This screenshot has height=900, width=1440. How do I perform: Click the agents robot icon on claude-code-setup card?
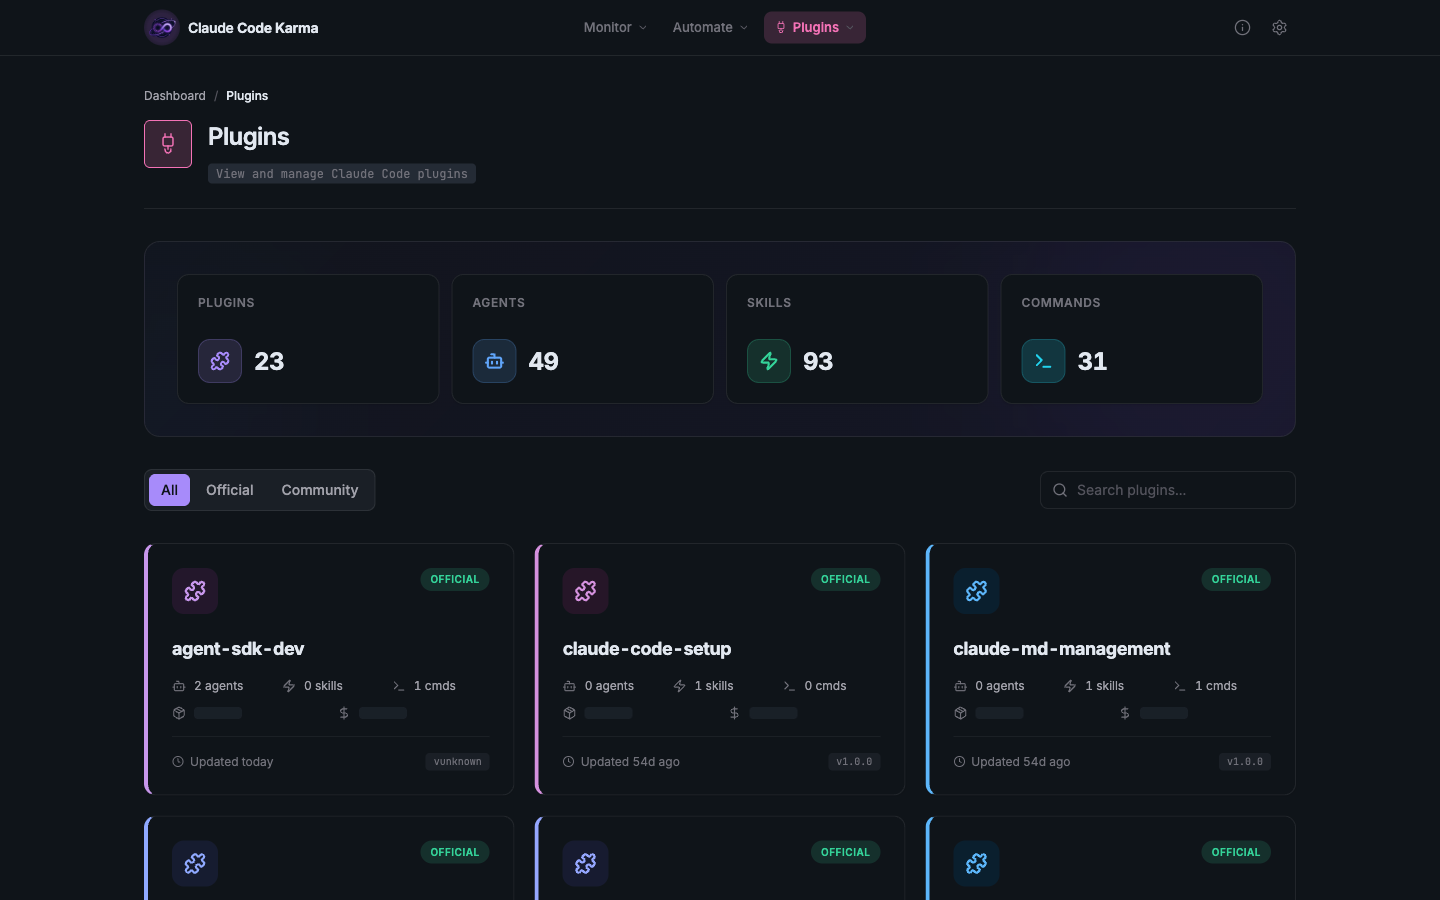569,686
